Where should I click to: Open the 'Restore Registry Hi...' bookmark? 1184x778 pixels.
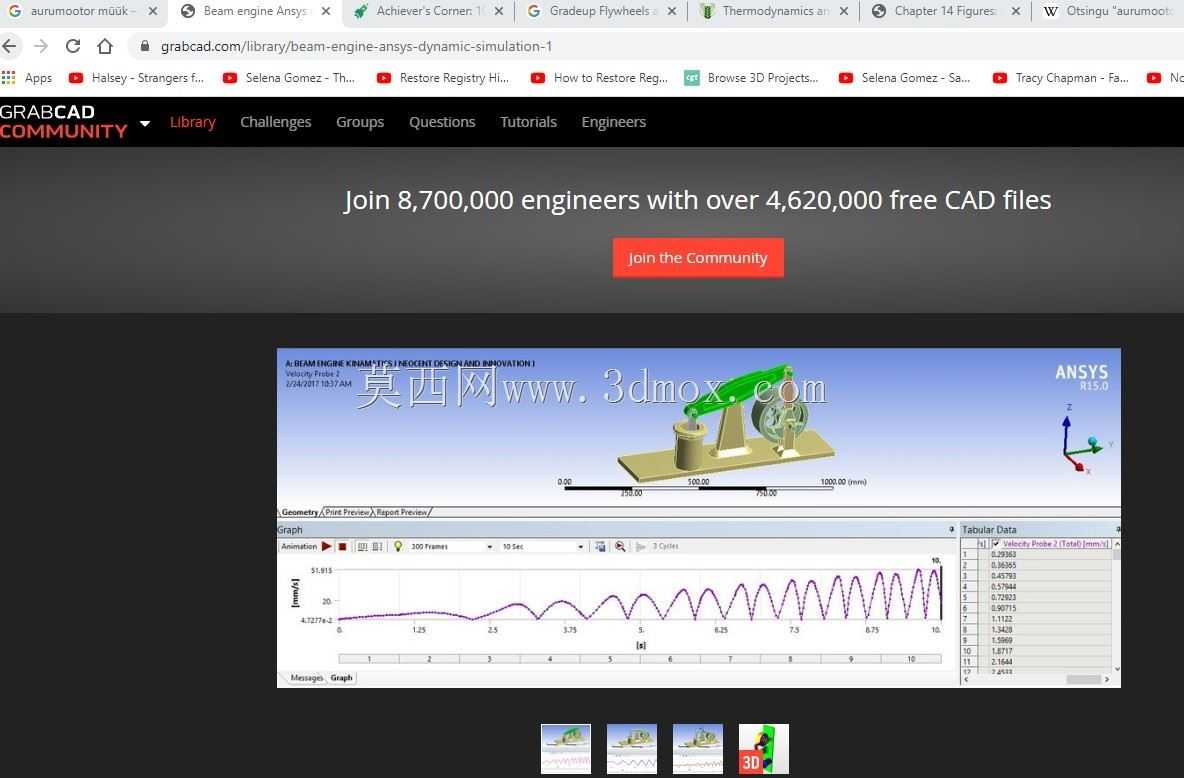pos(442,77)
